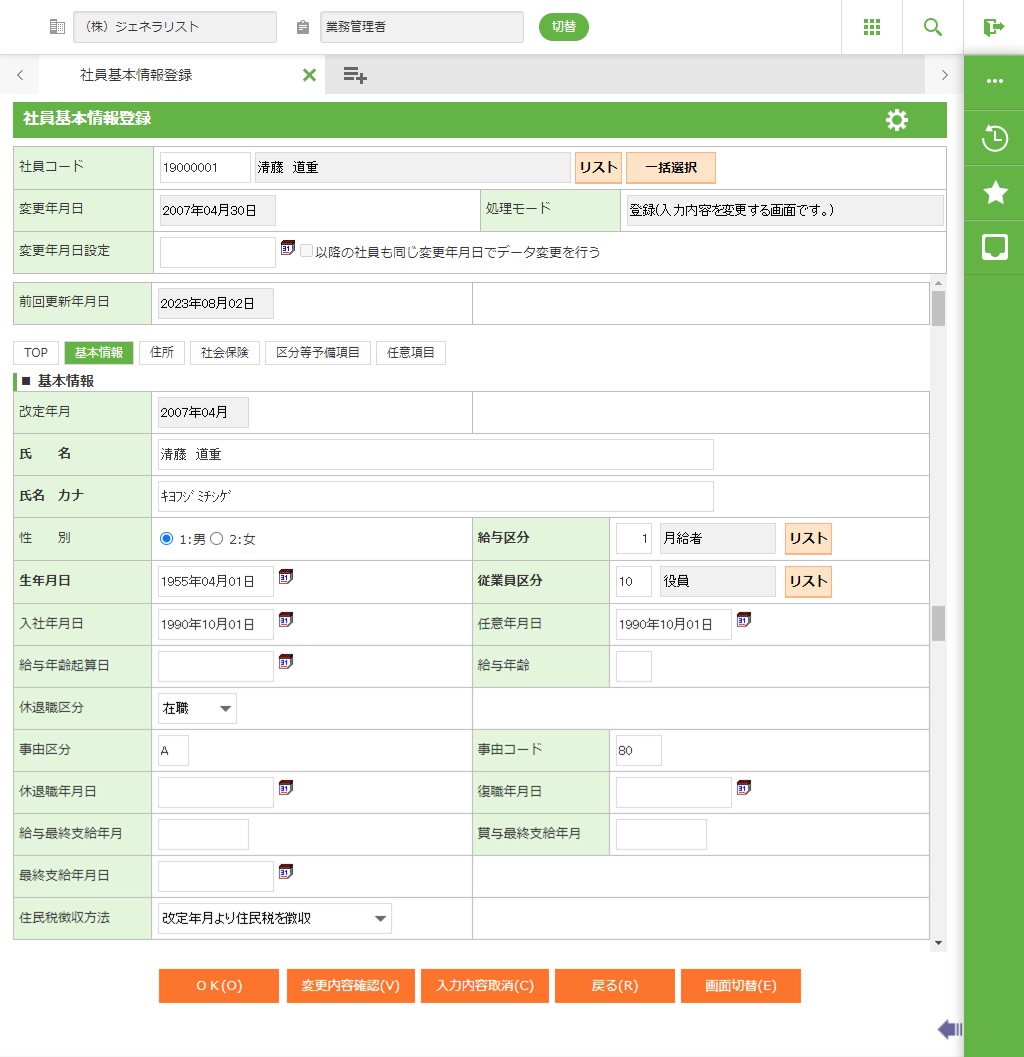Select the 1:男 radio button
This screenshot has height=1057, width=1024.
coord(167,539)
